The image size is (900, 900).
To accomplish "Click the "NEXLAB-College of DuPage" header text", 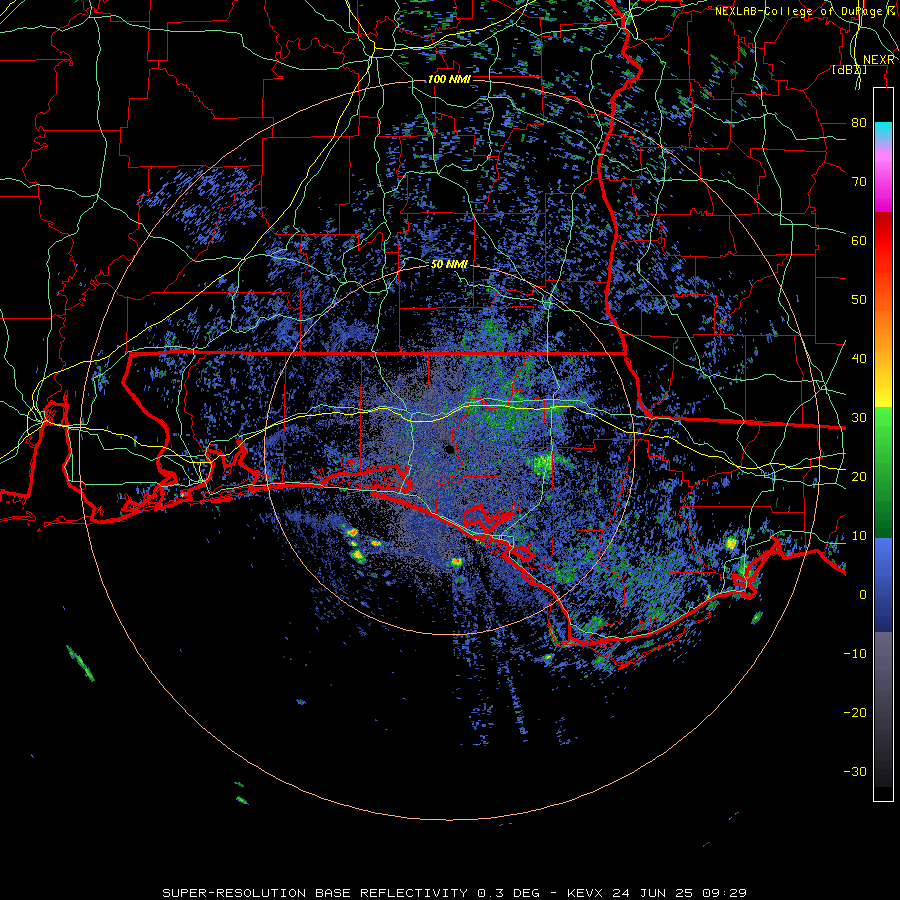I will pos(800,11).
